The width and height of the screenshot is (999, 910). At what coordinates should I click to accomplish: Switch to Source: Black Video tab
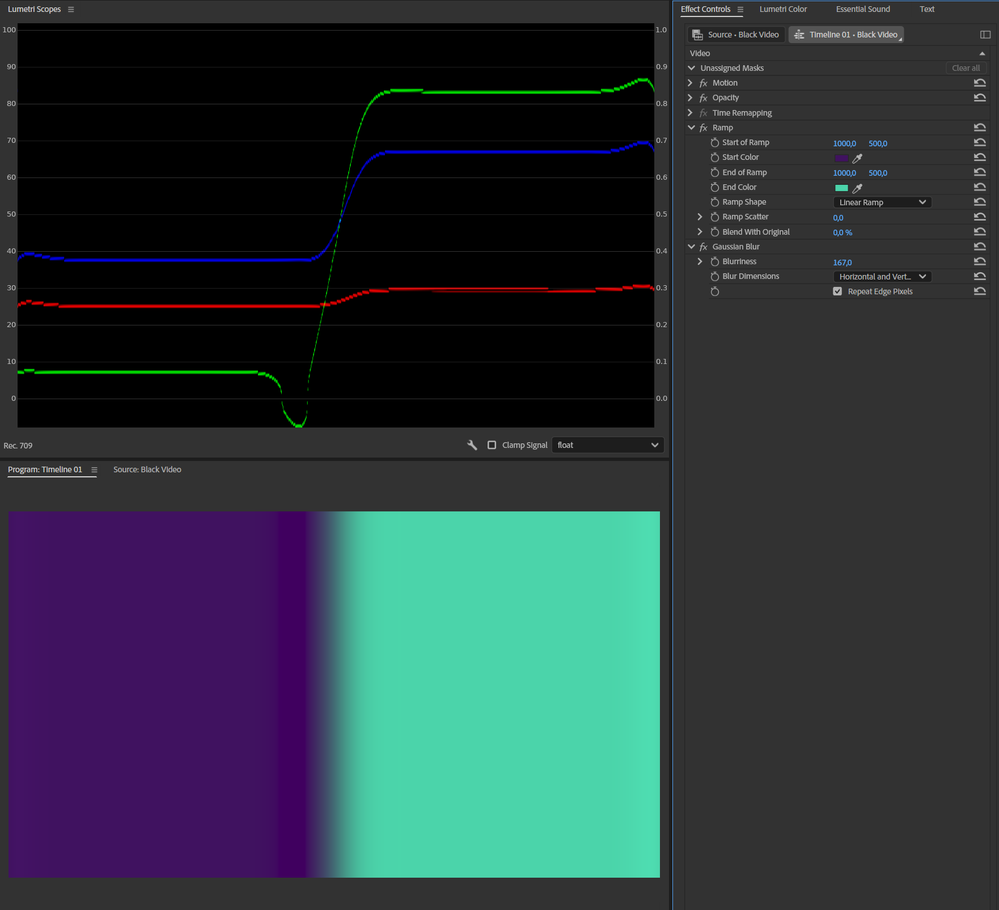coord(147,470)
